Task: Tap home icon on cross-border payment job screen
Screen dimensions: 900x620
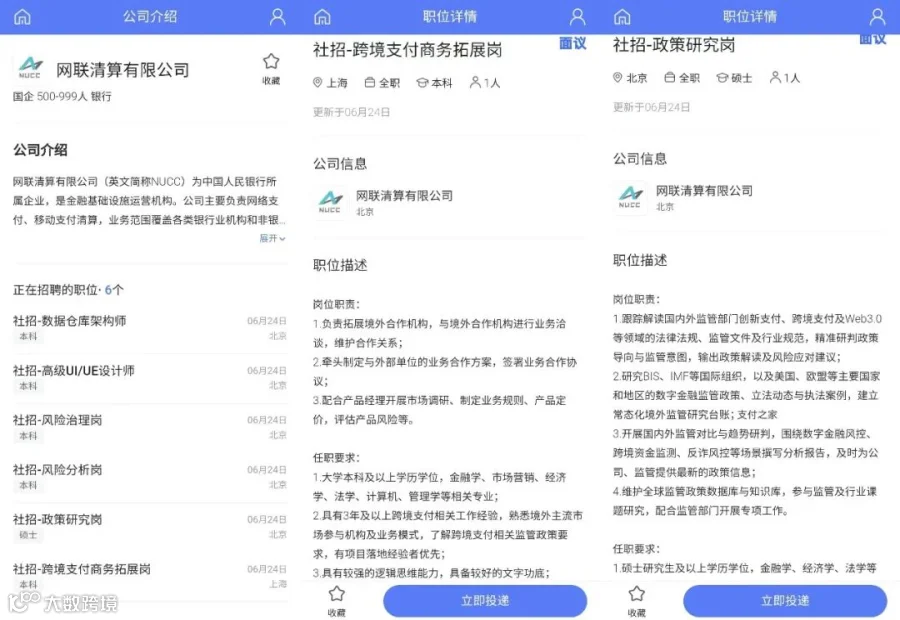Action: pos(323,17)
